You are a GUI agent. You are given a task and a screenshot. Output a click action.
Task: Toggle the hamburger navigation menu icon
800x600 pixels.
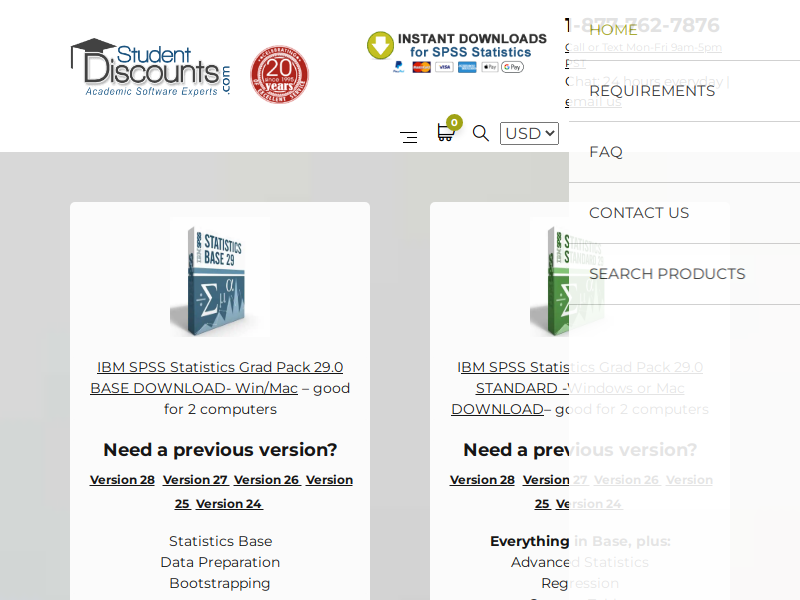coord(409,137)
